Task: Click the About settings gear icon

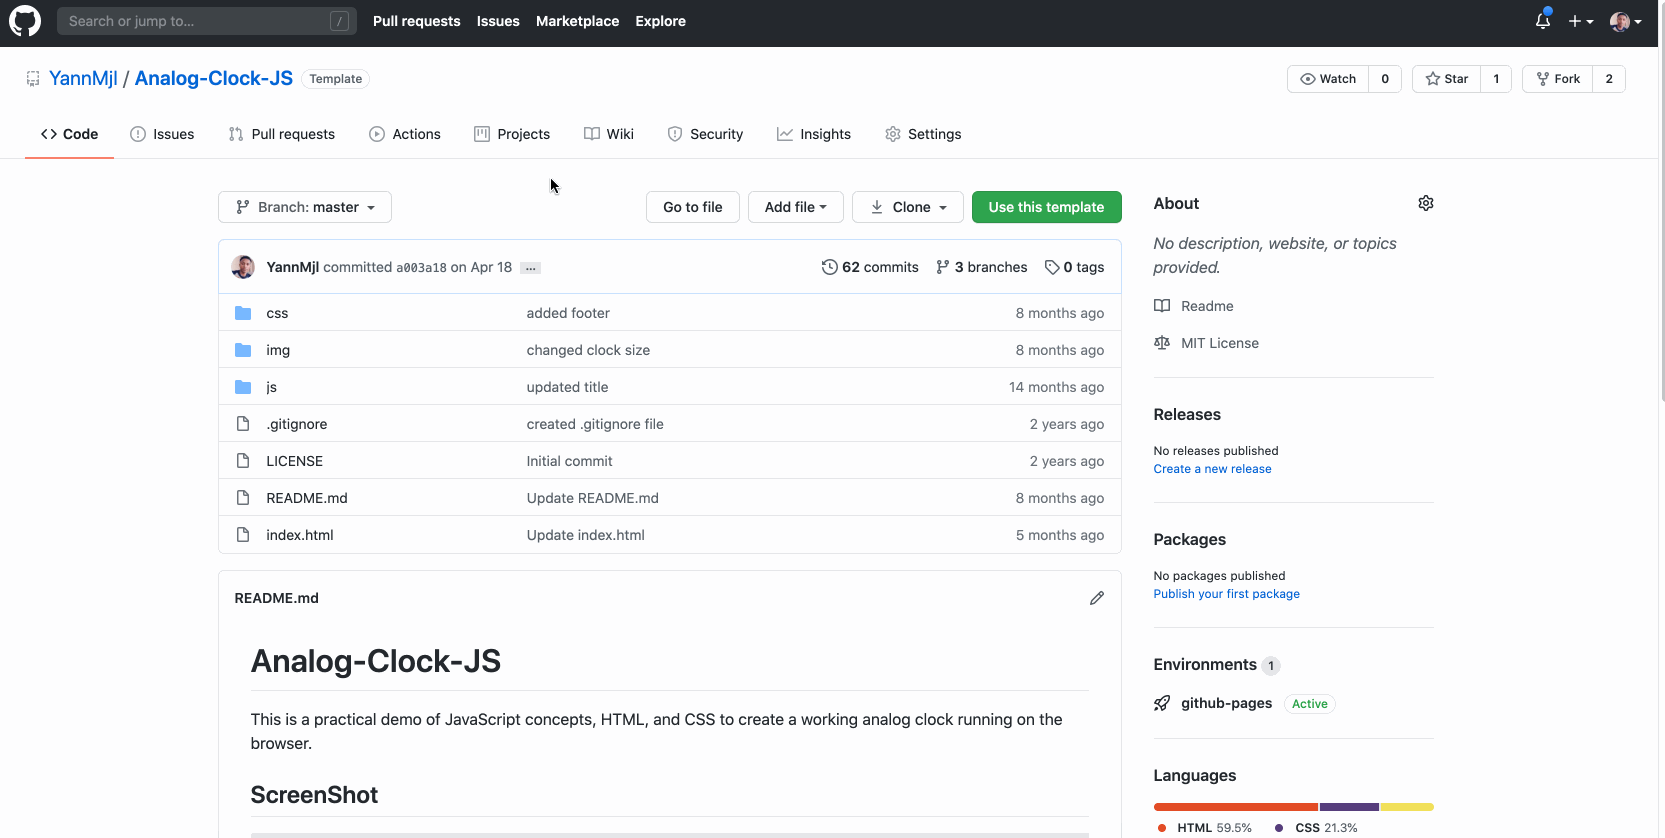Action: pos(1426,203)
